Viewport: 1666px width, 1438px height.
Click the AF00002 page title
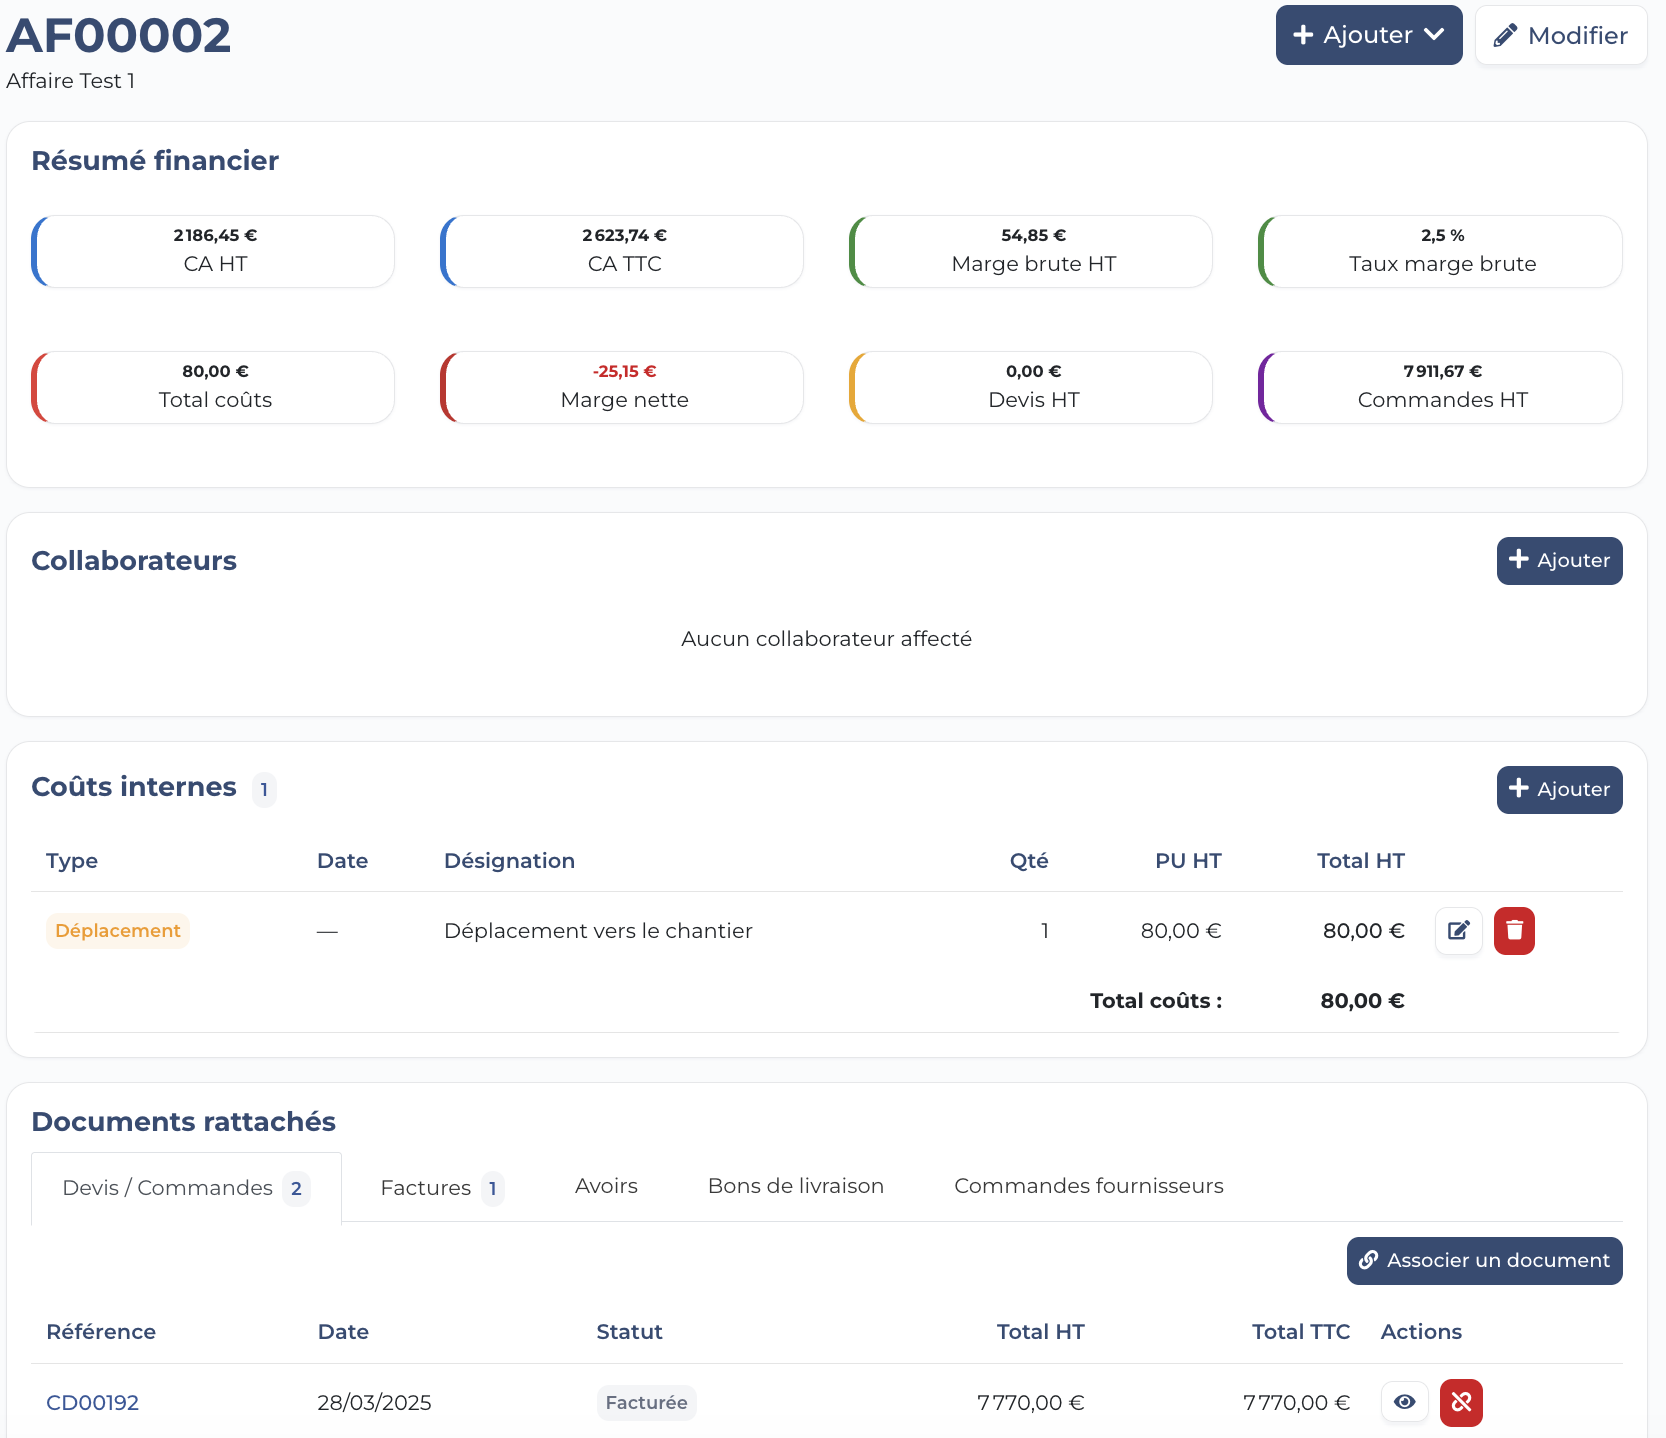(x=119, y=36)
